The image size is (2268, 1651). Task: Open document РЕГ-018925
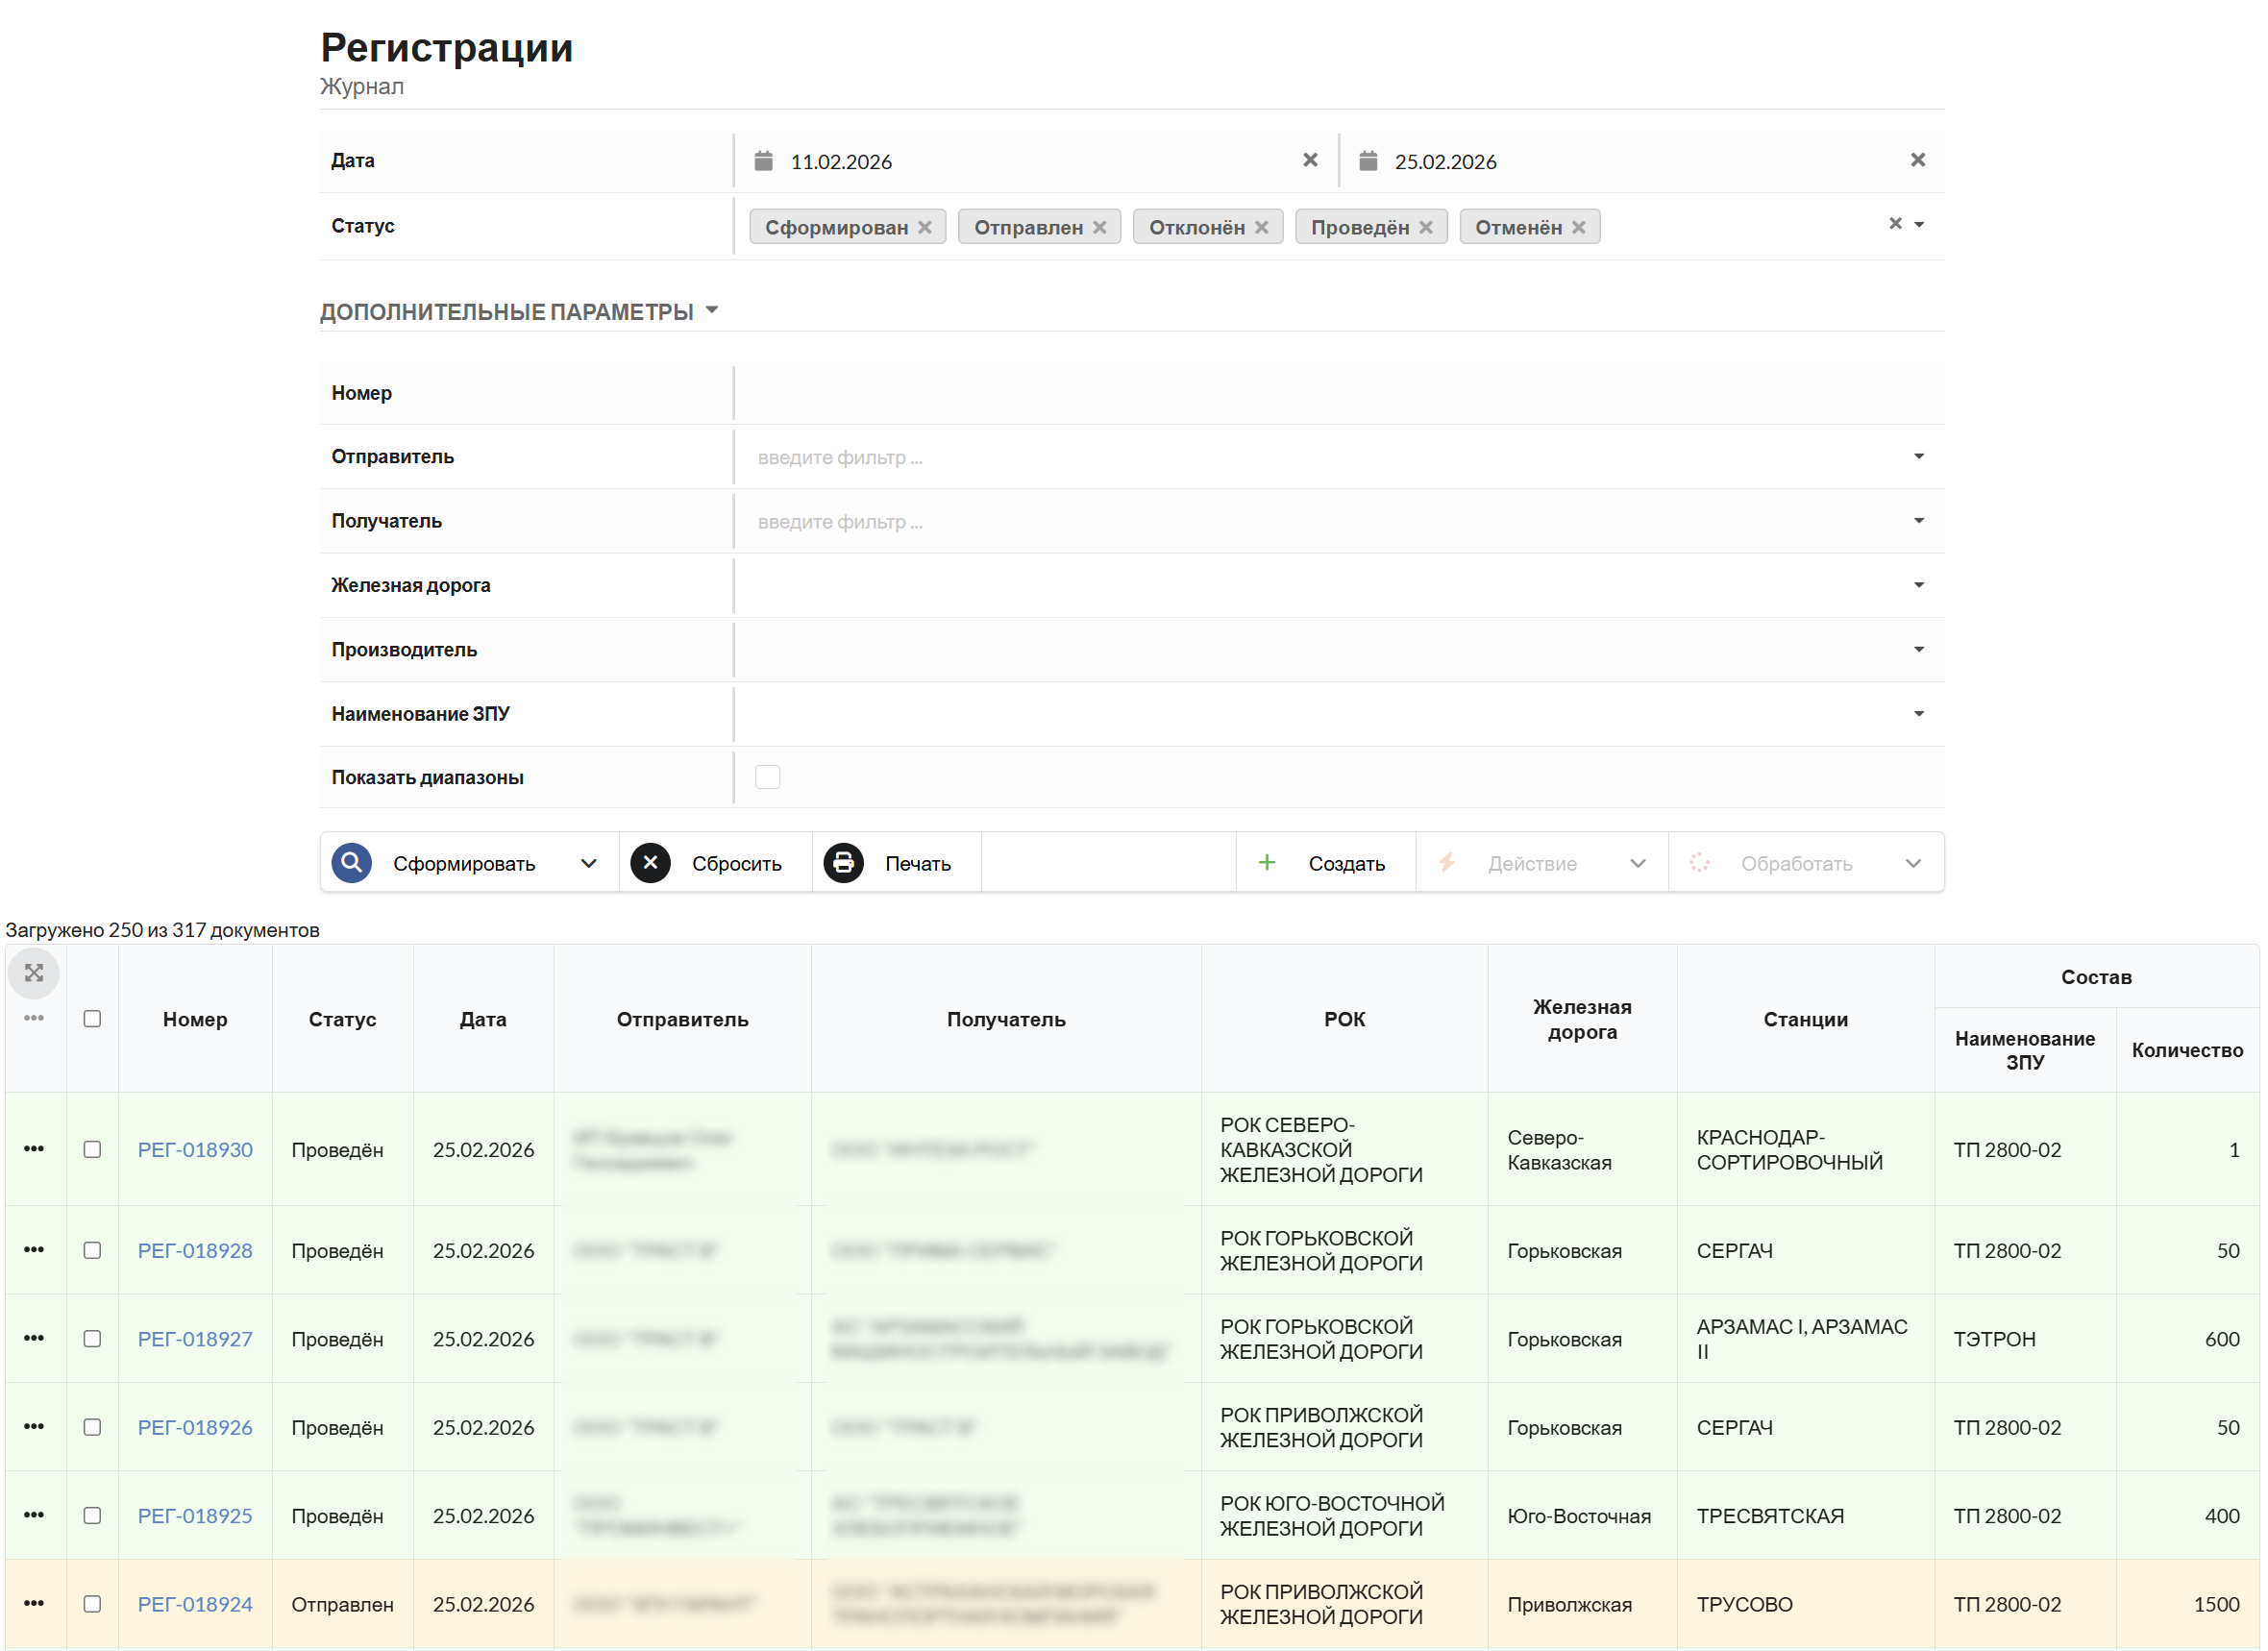(x=195, y=1515)
